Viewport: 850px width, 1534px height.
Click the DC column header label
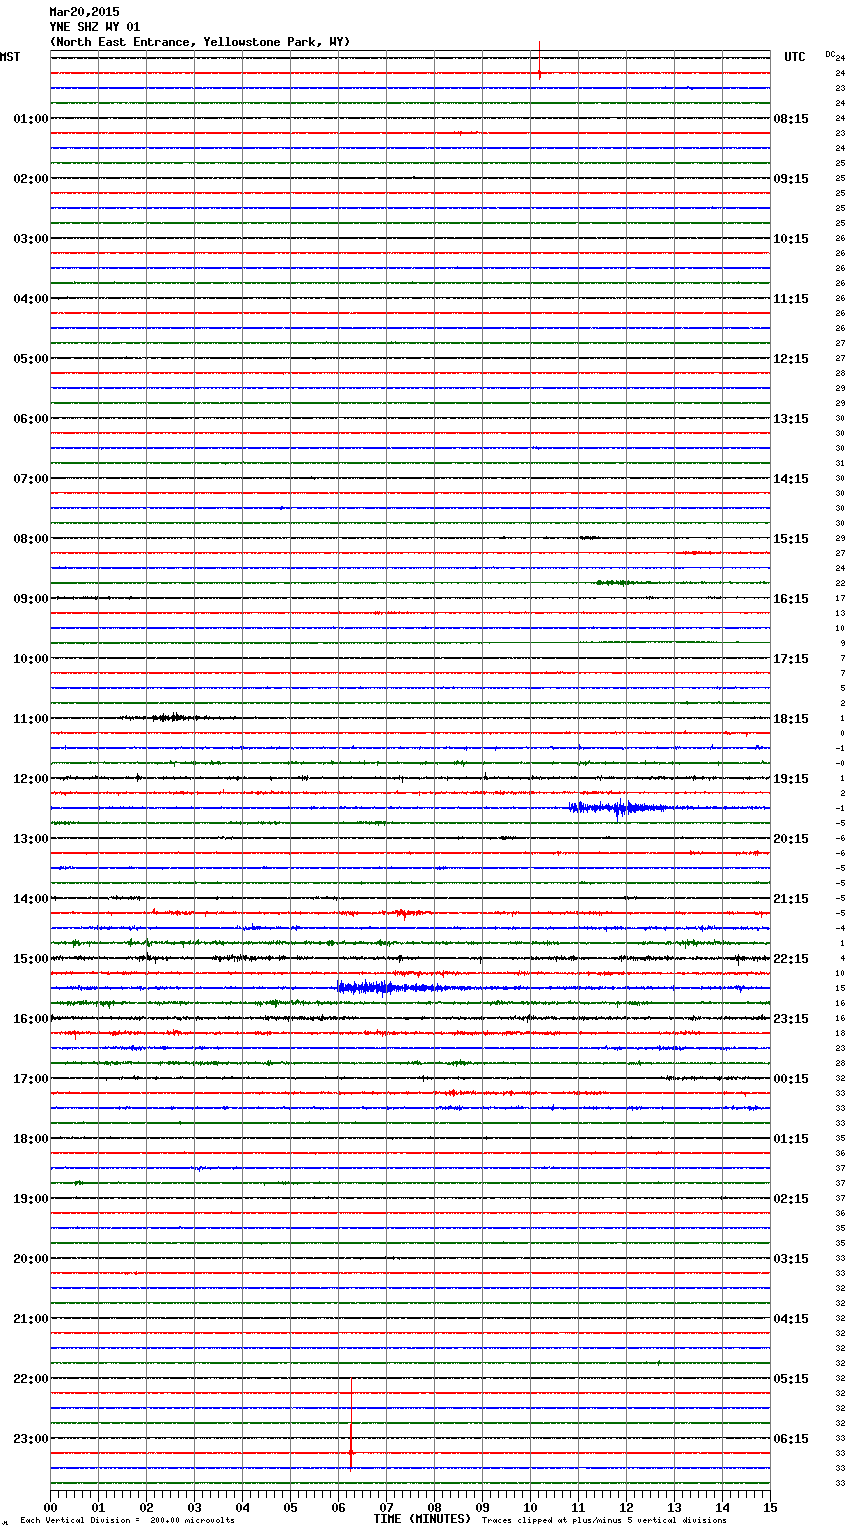(x=830, y=53)
